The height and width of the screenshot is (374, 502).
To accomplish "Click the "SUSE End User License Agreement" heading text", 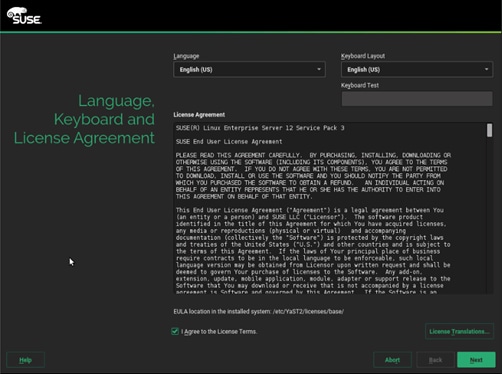I will click(229, 142).
